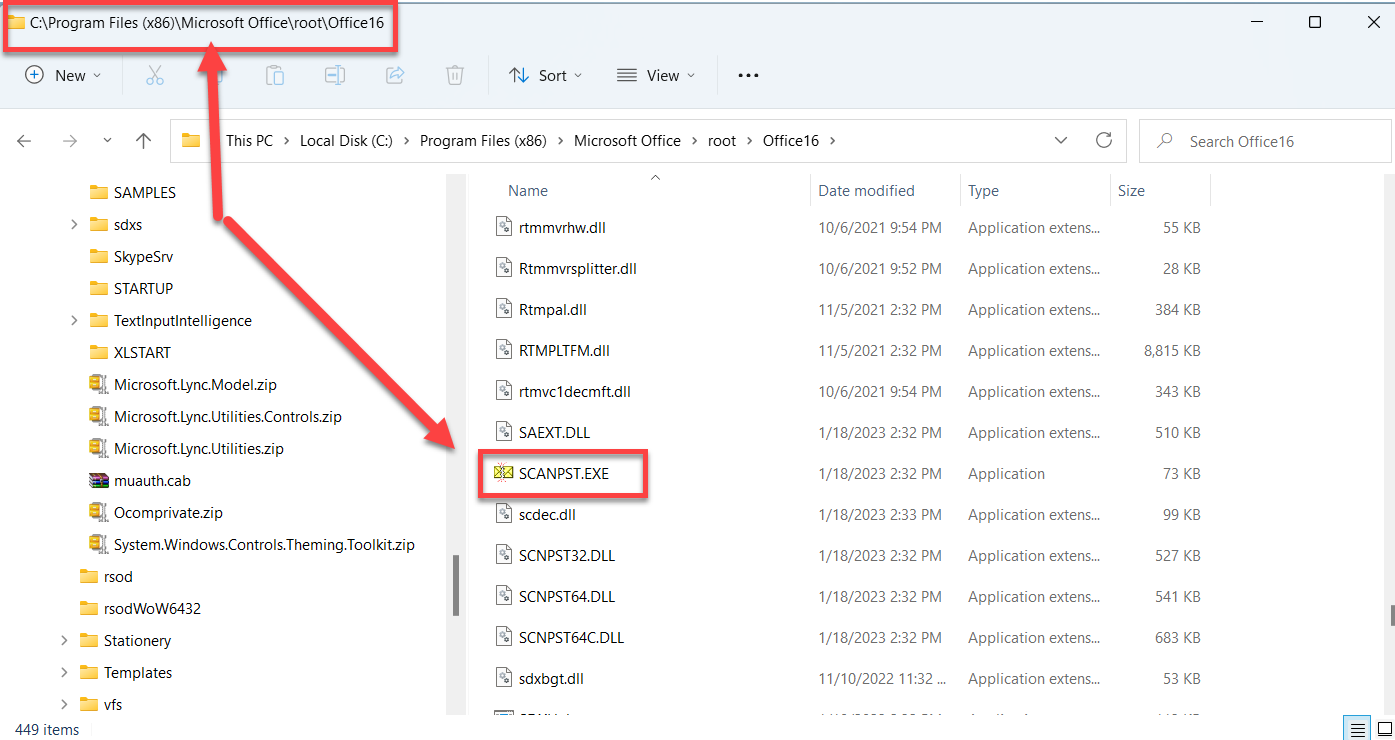Click the Rtmpal.dll file icon
Image resolution: width=1395 pixels, height=740 pixels.
504,309
